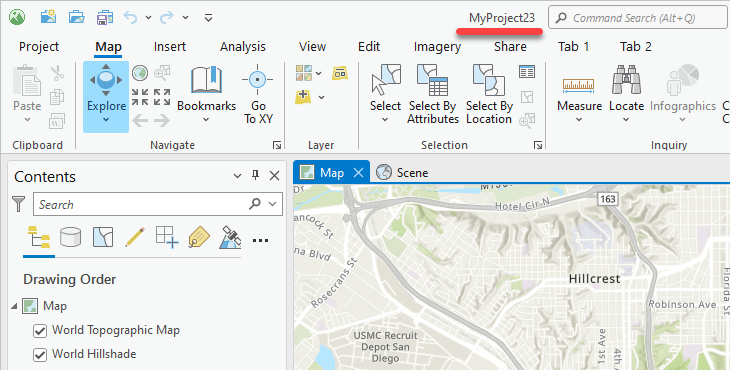Click the Full Extent globe icon
The image size is (730, 370).
(x=140, y=73)
